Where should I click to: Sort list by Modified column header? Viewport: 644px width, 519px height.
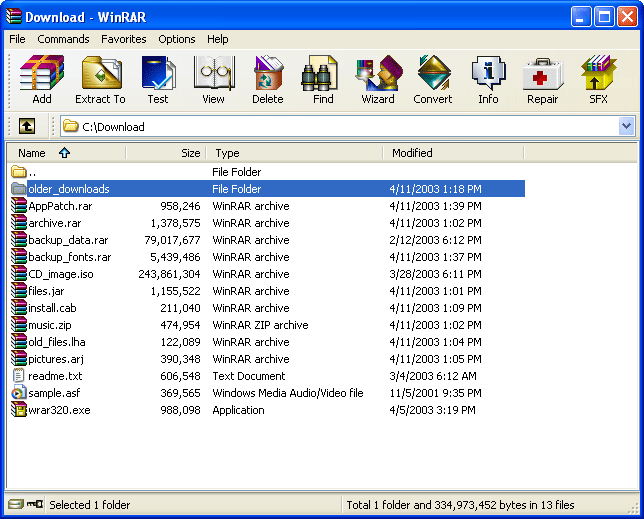(x=412, y=153)
